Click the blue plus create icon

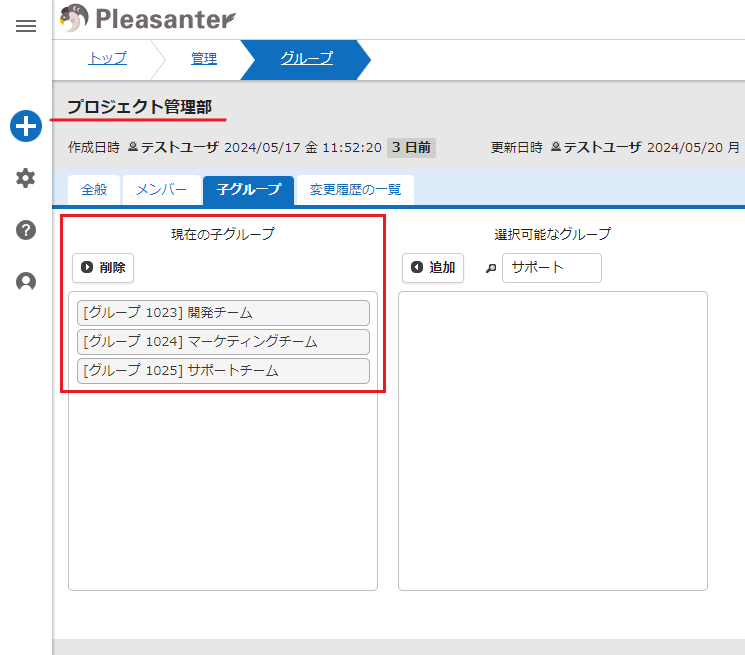[x=26, y=126]
